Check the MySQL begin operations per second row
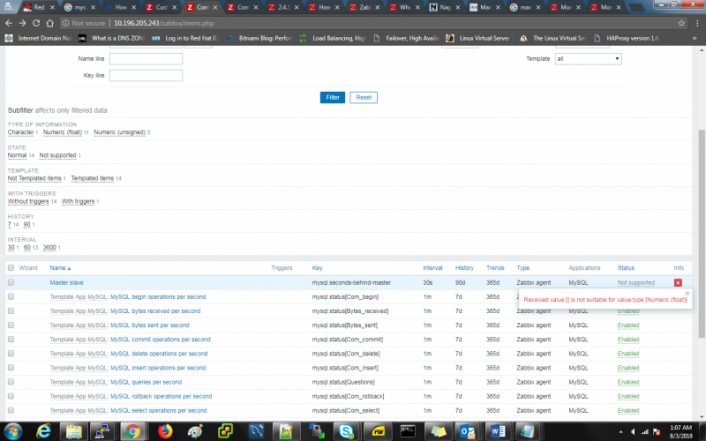The height and width of the screenshot is (441, 706). tap(11, 297)
